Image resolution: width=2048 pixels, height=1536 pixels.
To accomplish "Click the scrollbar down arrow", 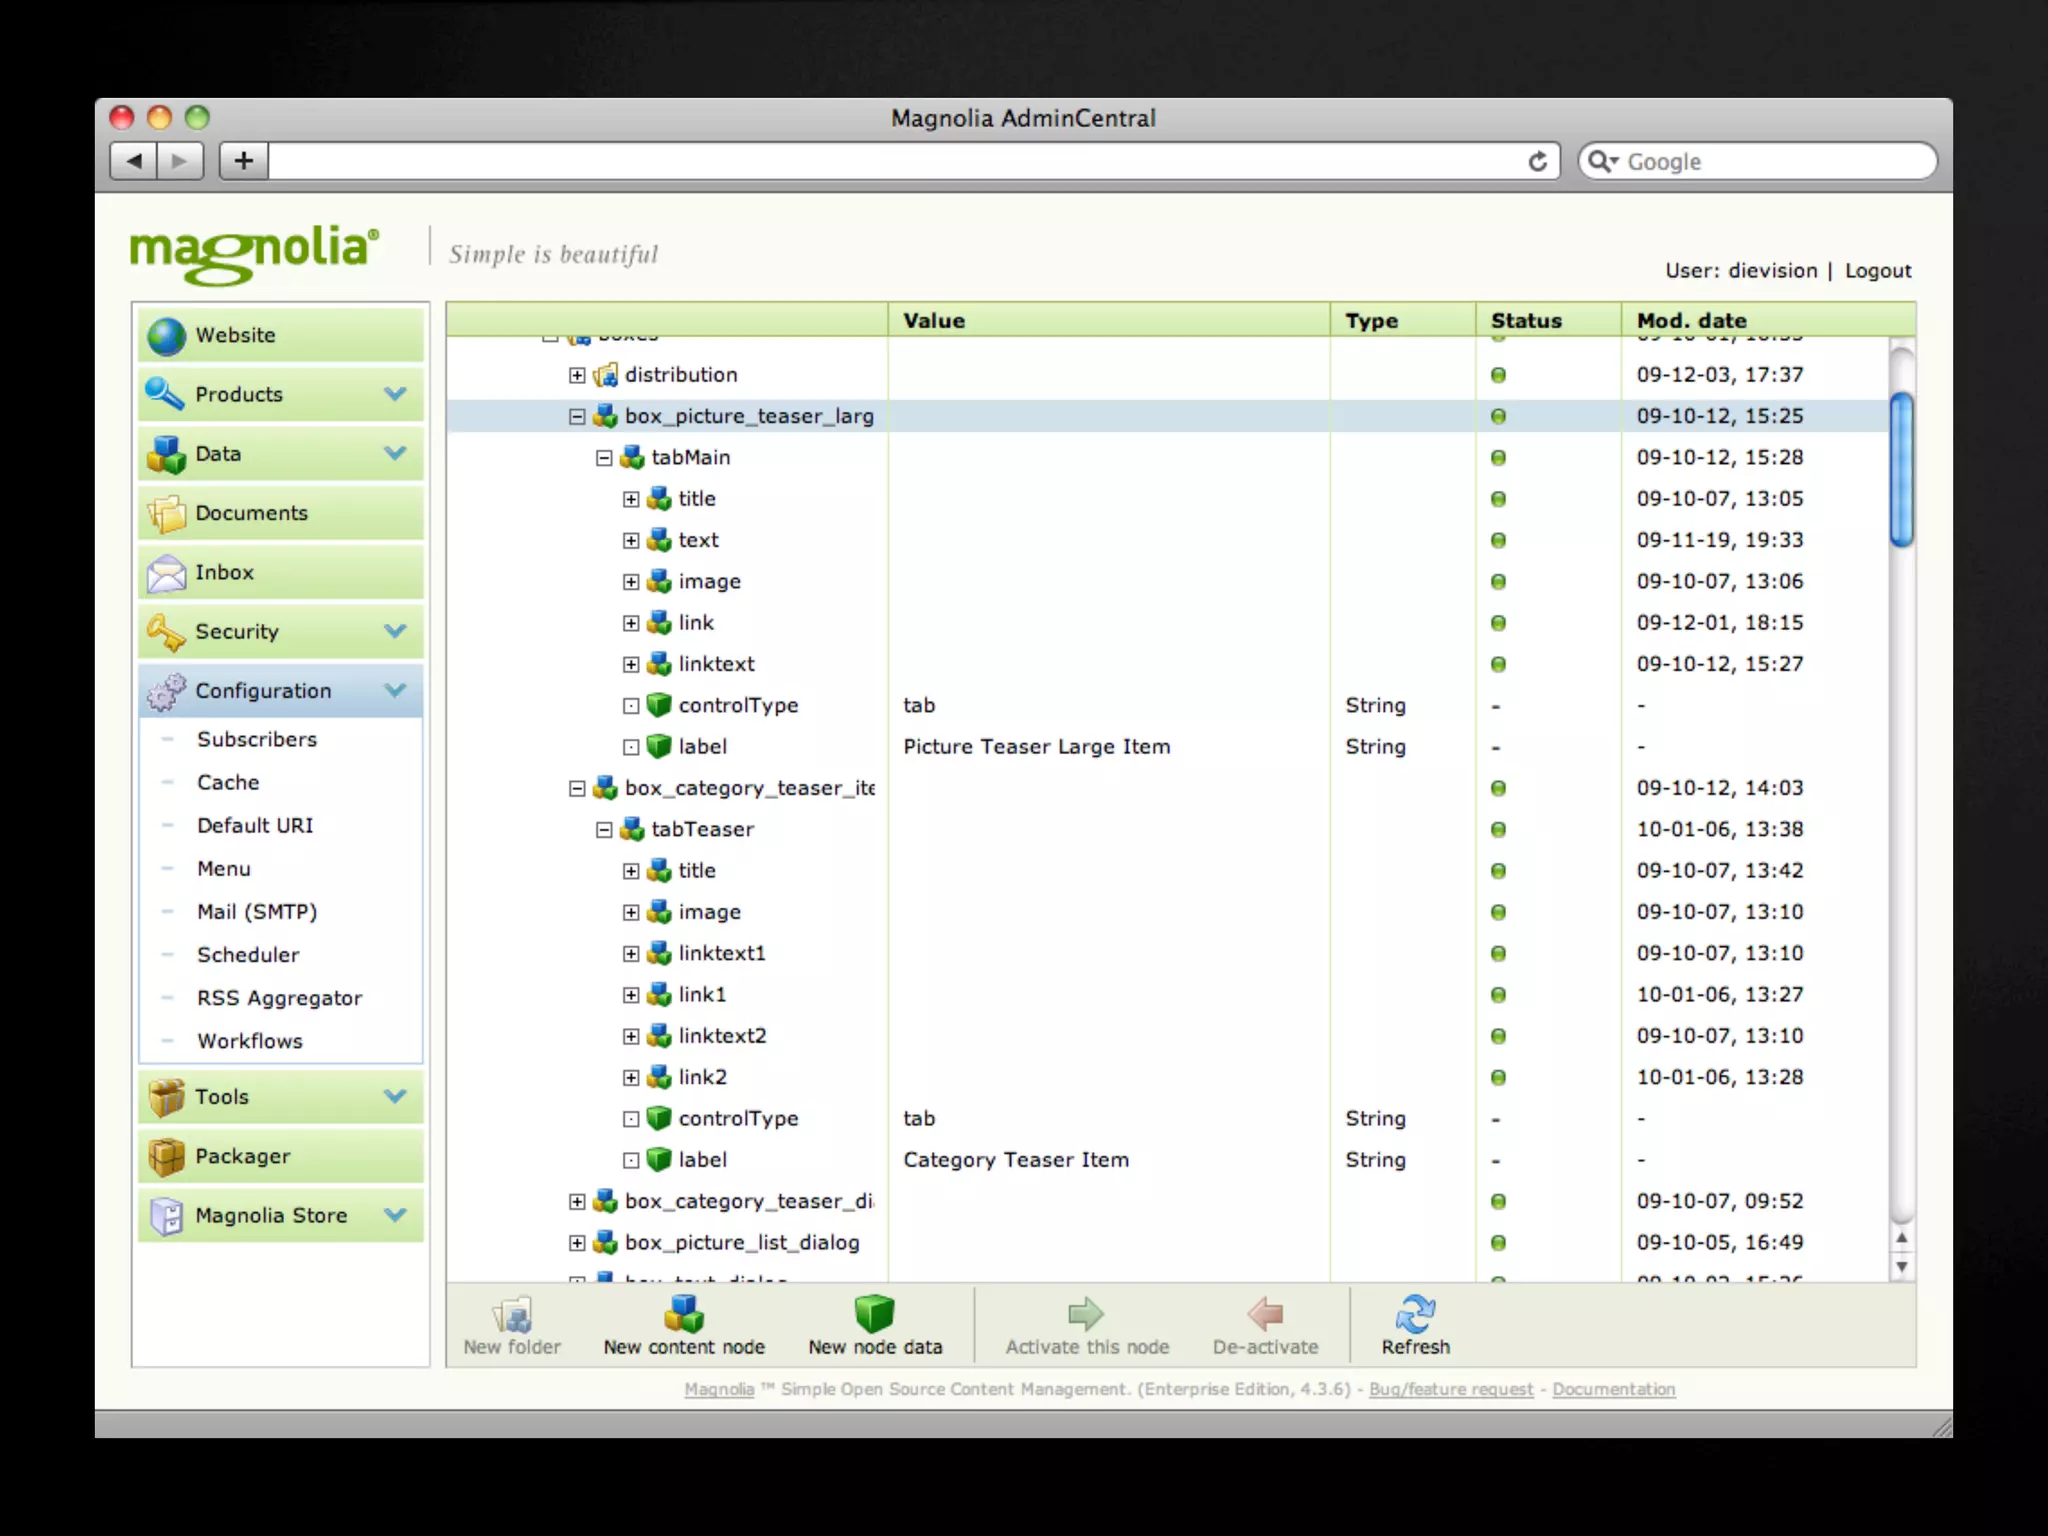I will pyautogui.click(x=1902, y=1266).
